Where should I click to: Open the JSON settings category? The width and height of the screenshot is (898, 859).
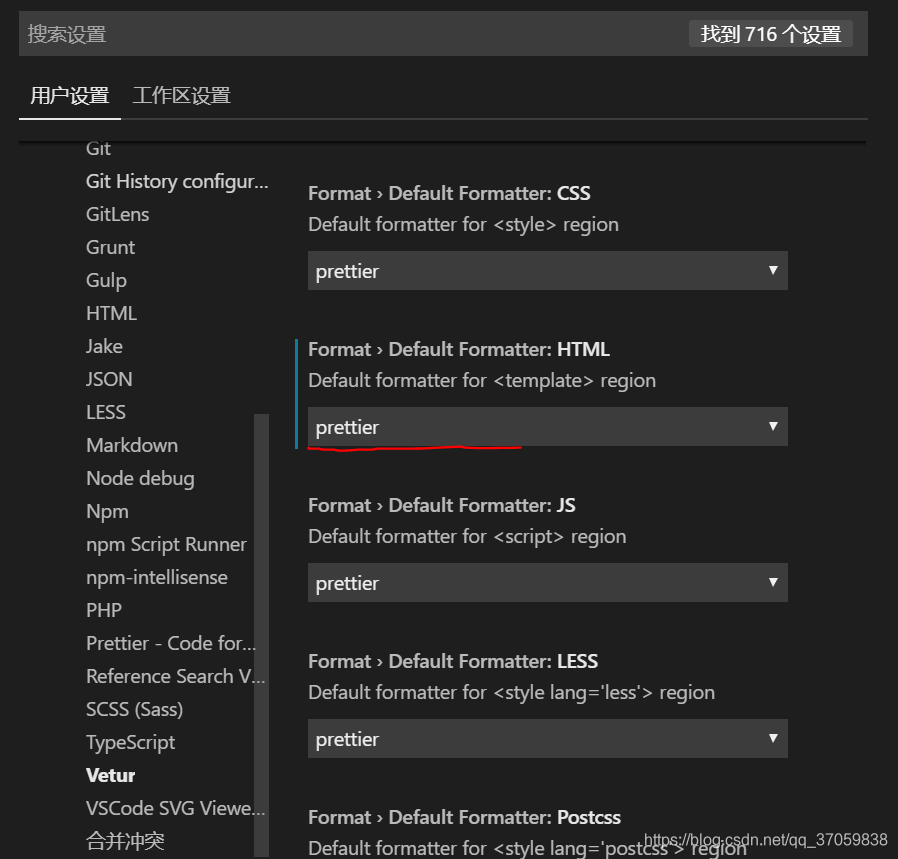coord(109,379)
